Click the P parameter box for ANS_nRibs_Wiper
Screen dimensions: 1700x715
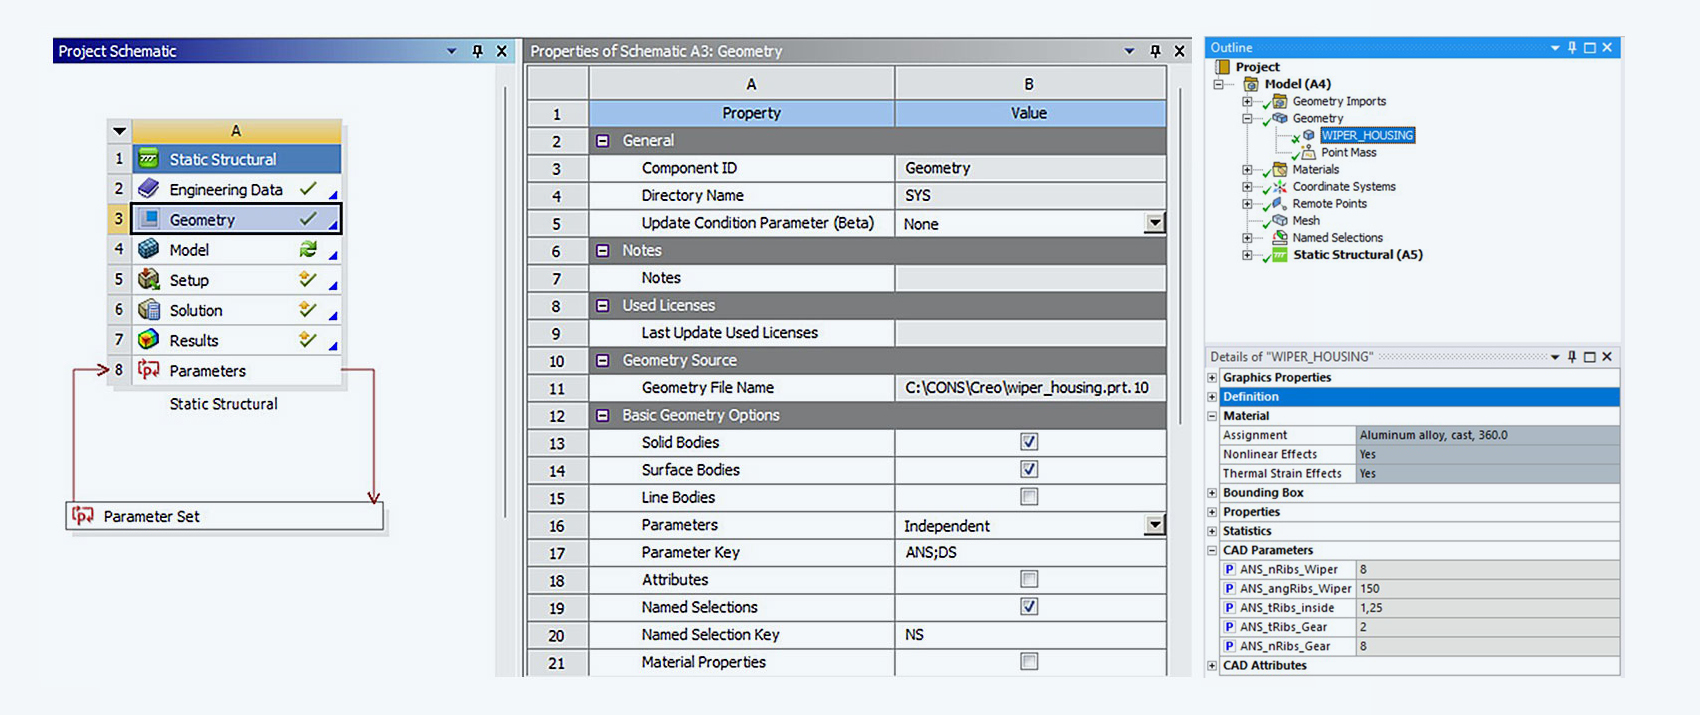[1229, 569]
